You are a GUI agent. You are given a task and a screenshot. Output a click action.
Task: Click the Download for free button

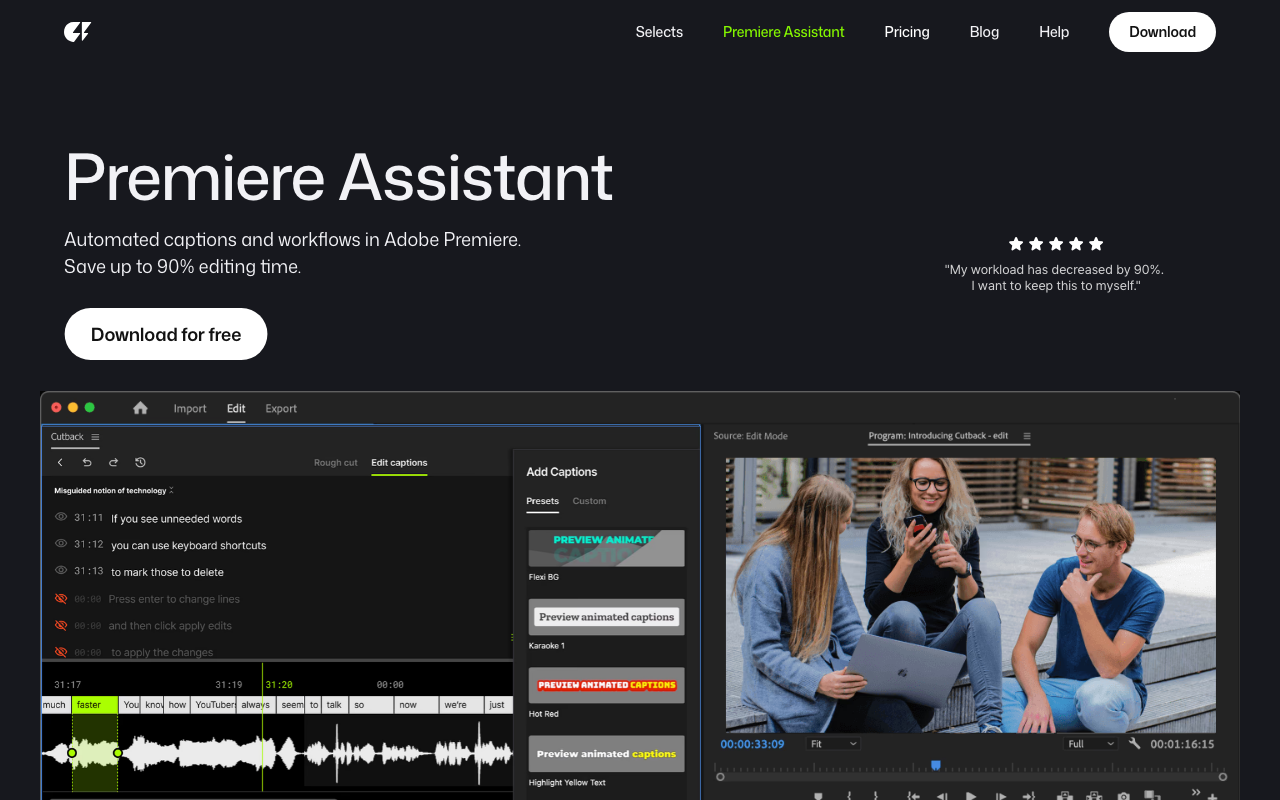(x=166, y=334)
